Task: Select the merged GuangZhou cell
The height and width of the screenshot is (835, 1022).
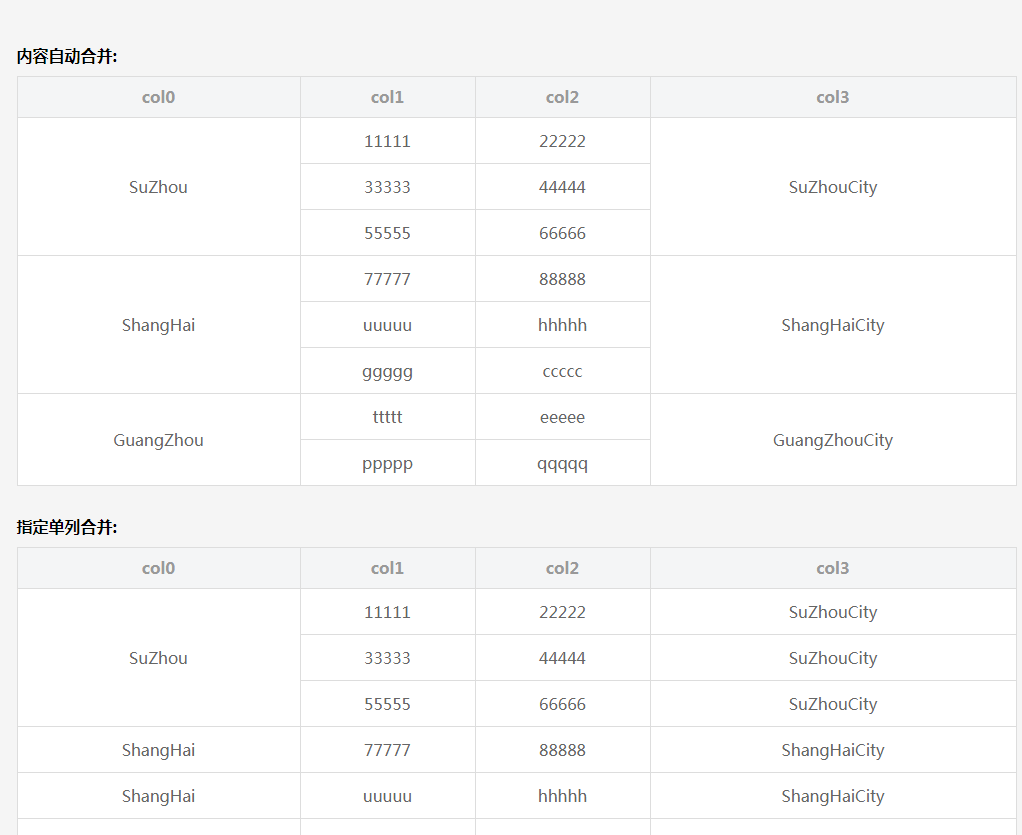Action: click(157, 439)
